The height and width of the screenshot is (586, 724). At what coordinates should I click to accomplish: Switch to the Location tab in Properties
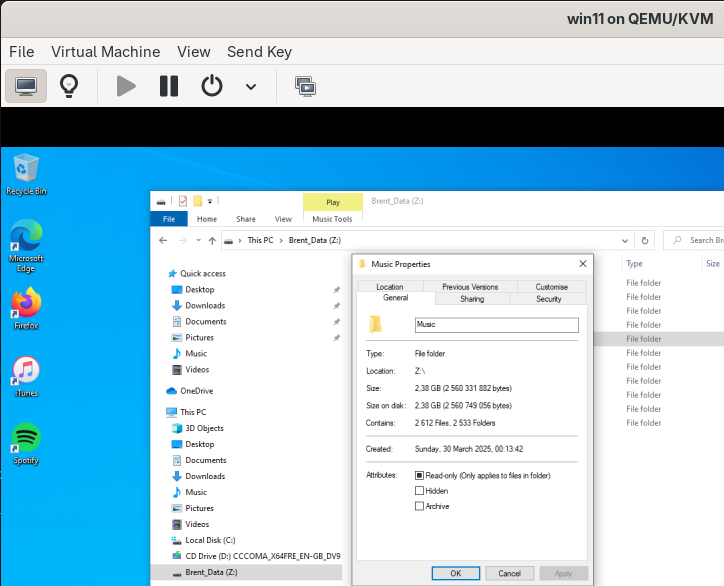(390, 286)
